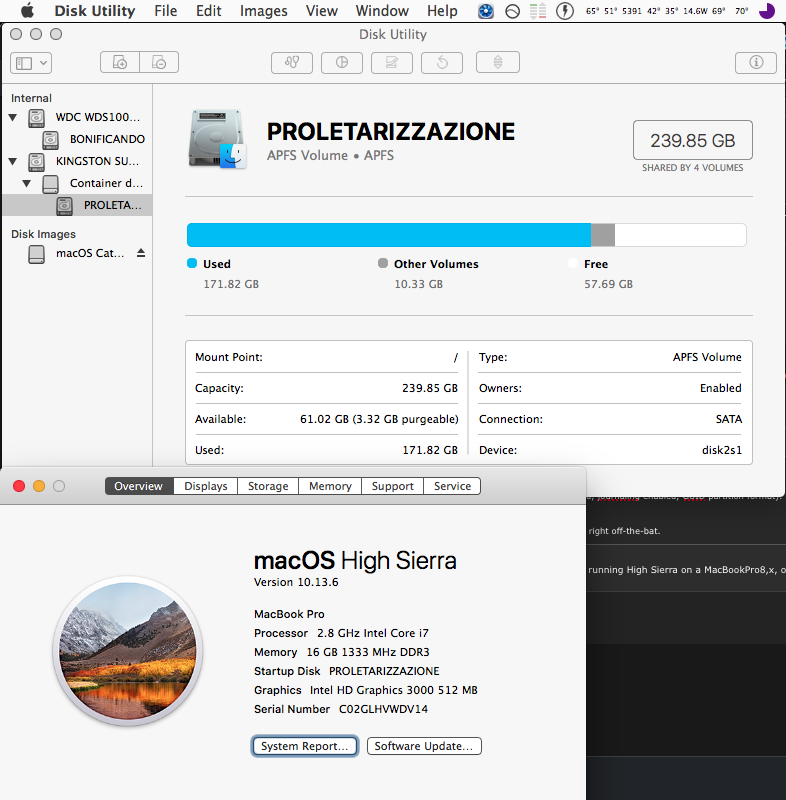This screenshot has height=800, width=786.
Task: Open the Disk Utility menu
Action: tap(95, 11)
